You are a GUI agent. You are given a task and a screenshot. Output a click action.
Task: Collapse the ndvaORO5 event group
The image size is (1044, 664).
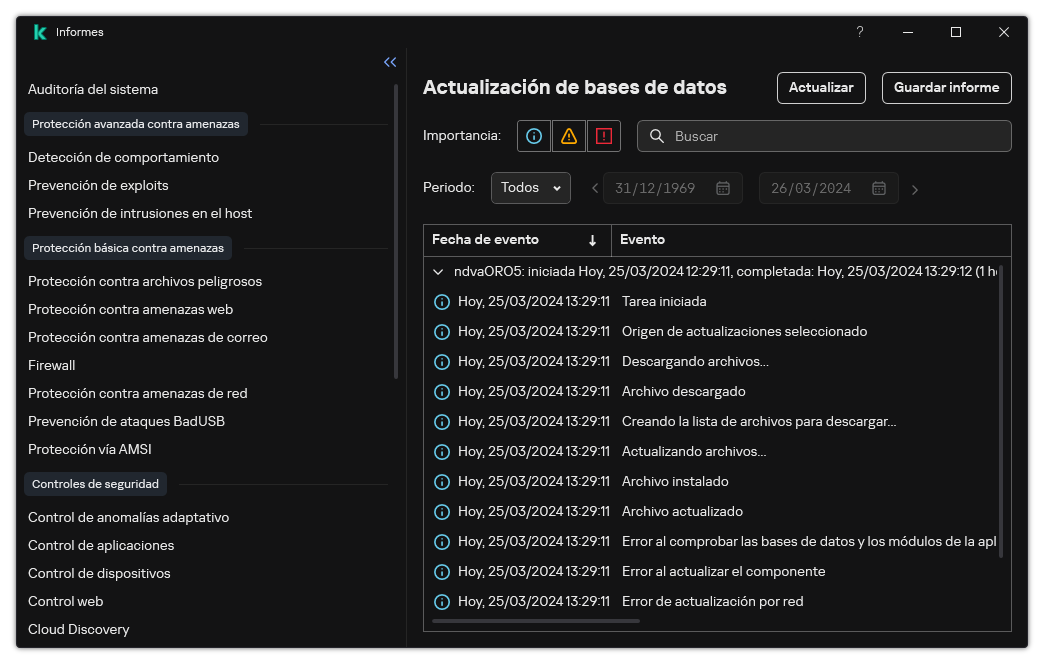pos(437,271)
